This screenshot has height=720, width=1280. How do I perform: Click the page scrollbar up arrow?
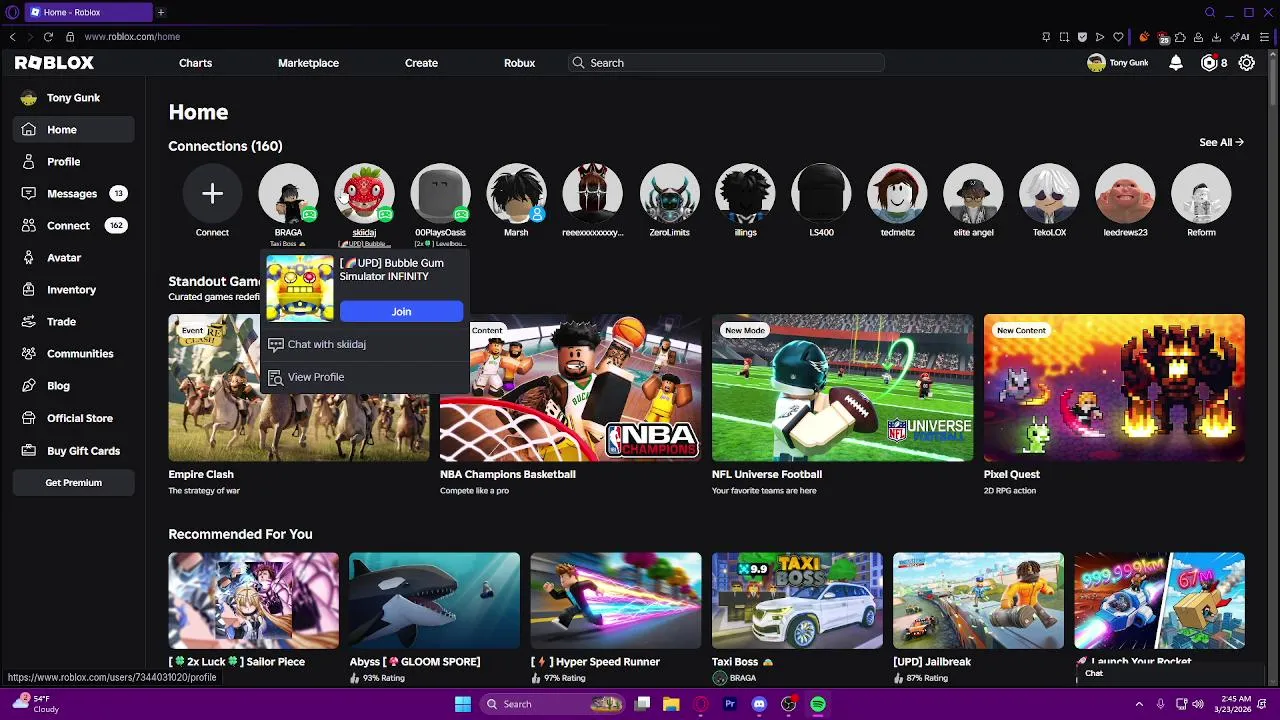coord(1272,55)
